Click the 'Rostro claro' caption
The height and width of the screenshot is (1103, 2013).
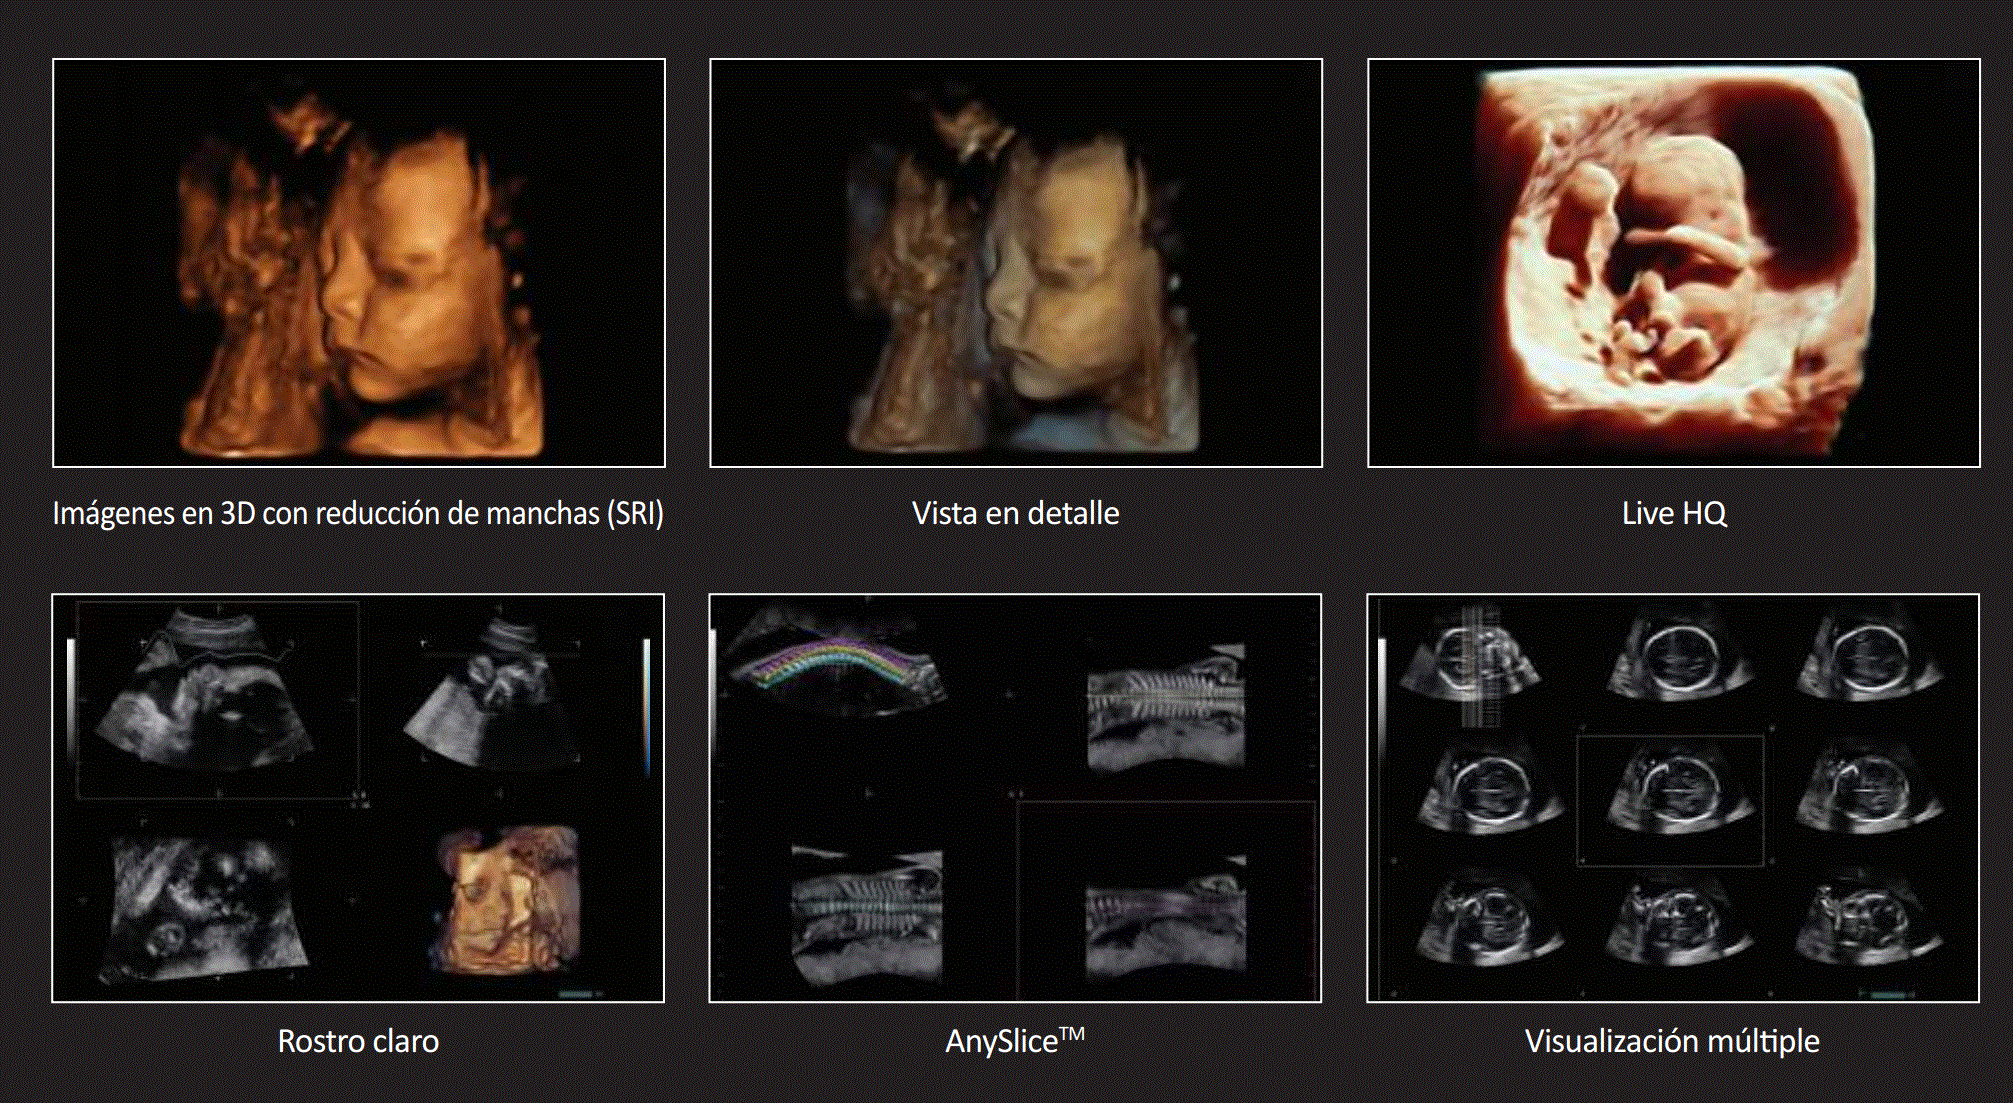(358, 1041)
